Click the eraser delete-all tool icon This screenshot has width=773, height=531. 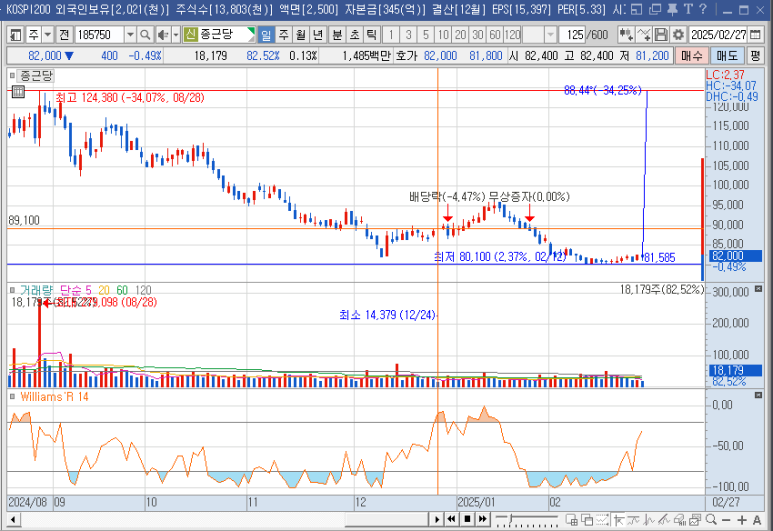click(x=680, y=519)
